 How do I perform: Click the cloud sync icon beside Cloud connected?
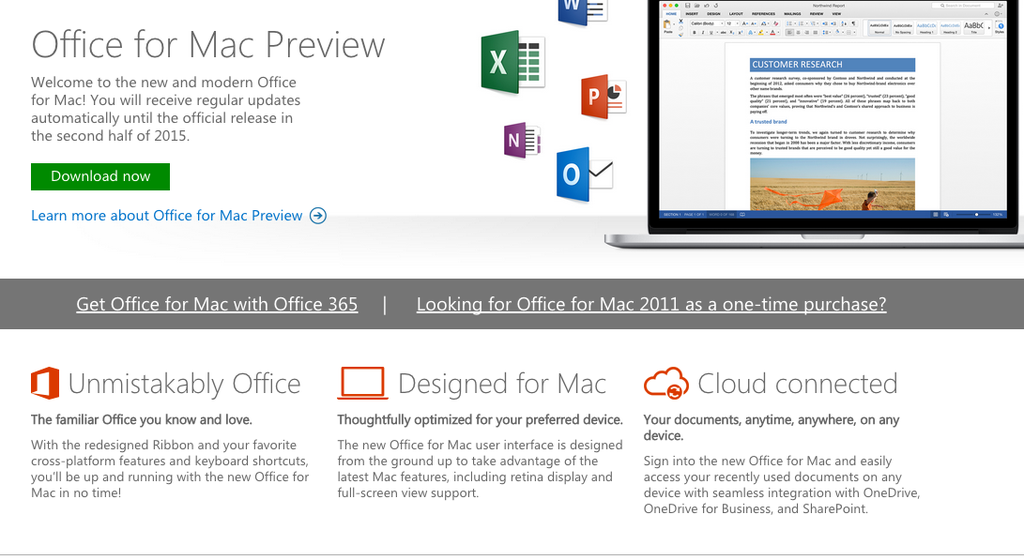(666, 382)
